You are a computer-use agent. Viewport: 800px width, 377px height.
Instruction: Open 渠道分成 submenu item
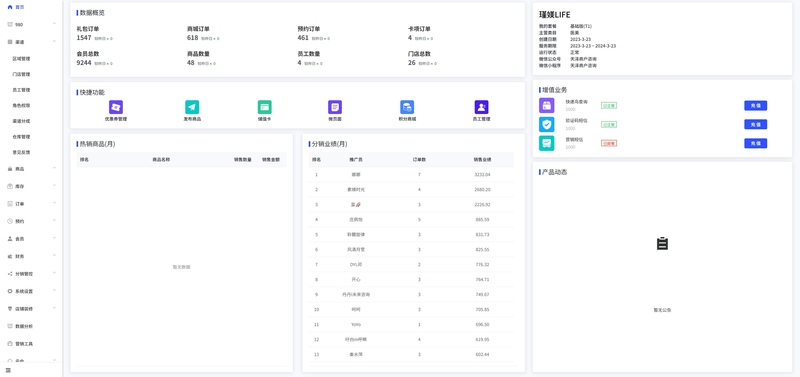click(x=21, y=121)
